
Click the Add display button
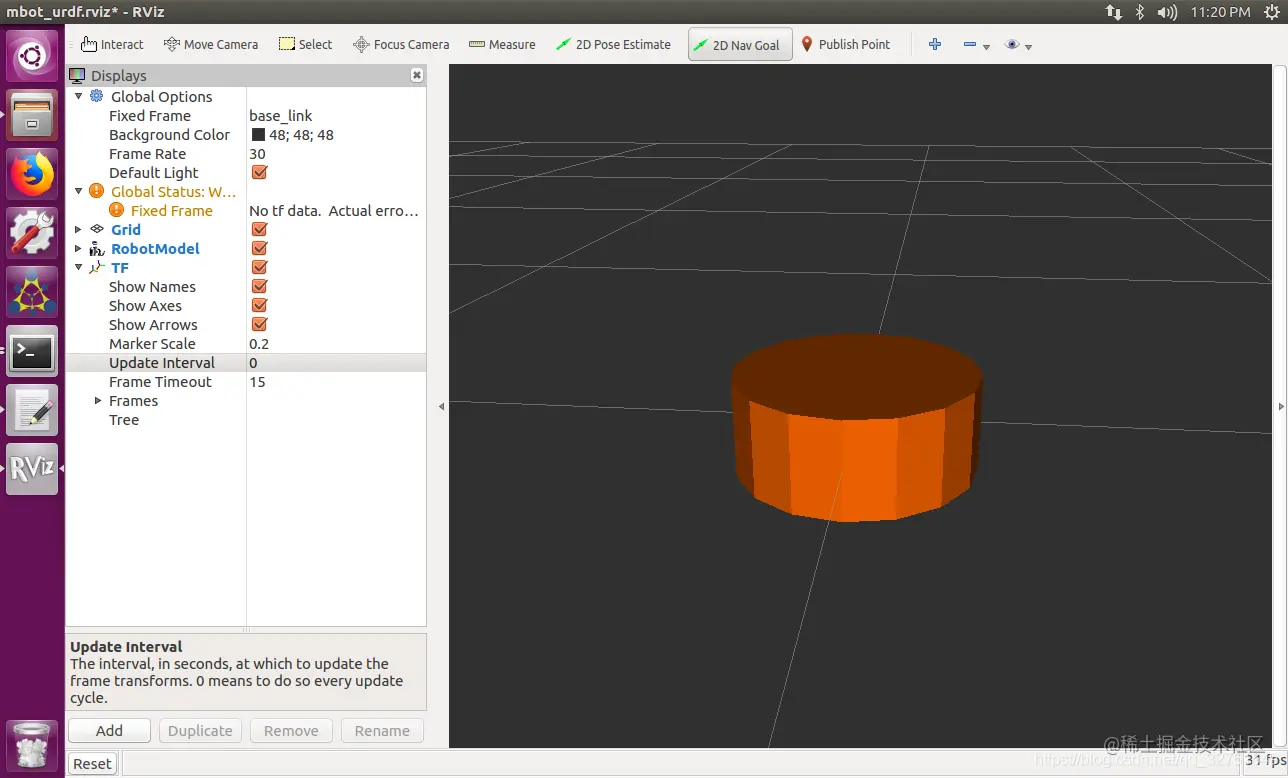pos(109,730)
